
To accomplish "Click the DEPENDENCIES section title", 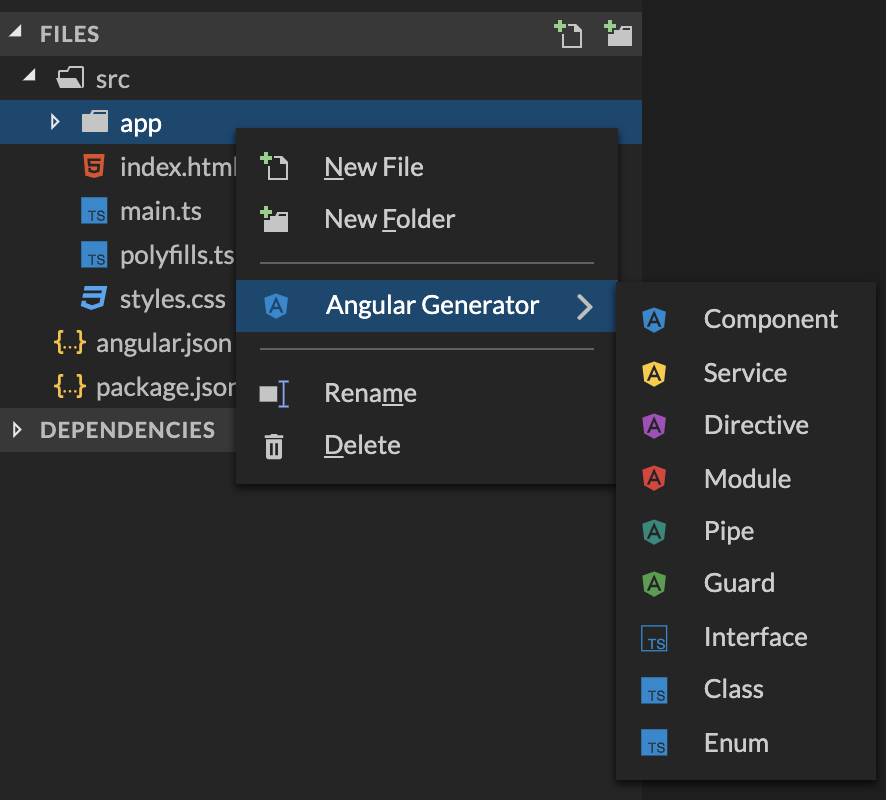I will click(x=127, y=431).
